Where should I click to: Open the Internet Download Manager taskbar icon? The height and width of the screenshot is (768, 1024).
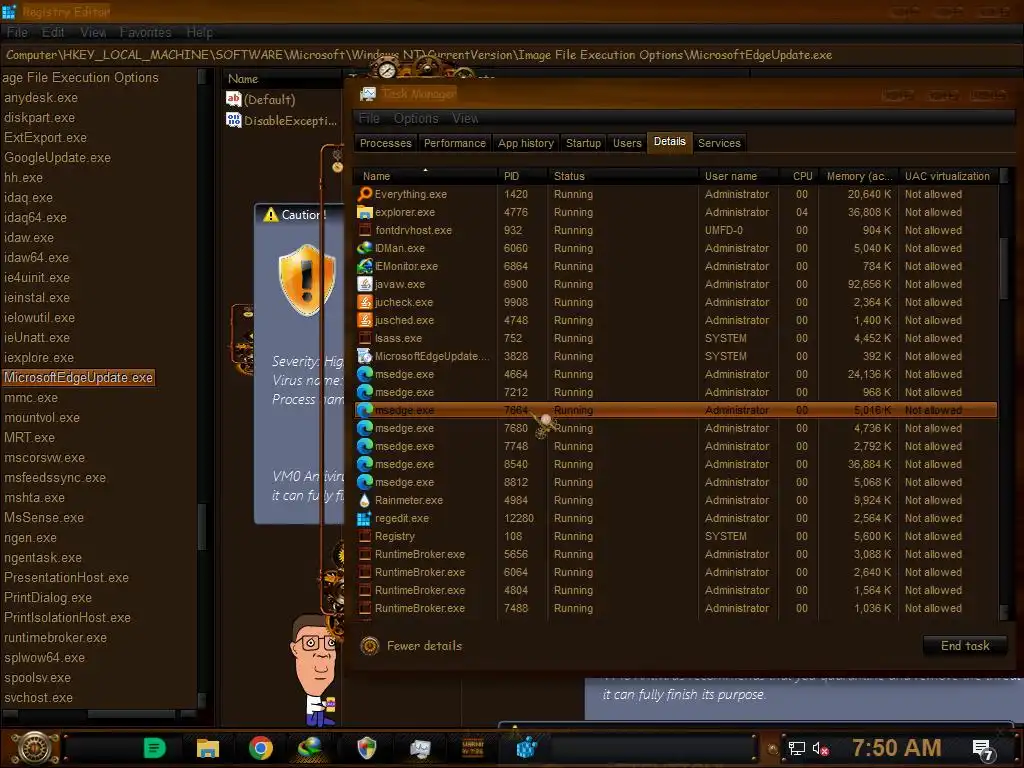(x=310, y=748)
